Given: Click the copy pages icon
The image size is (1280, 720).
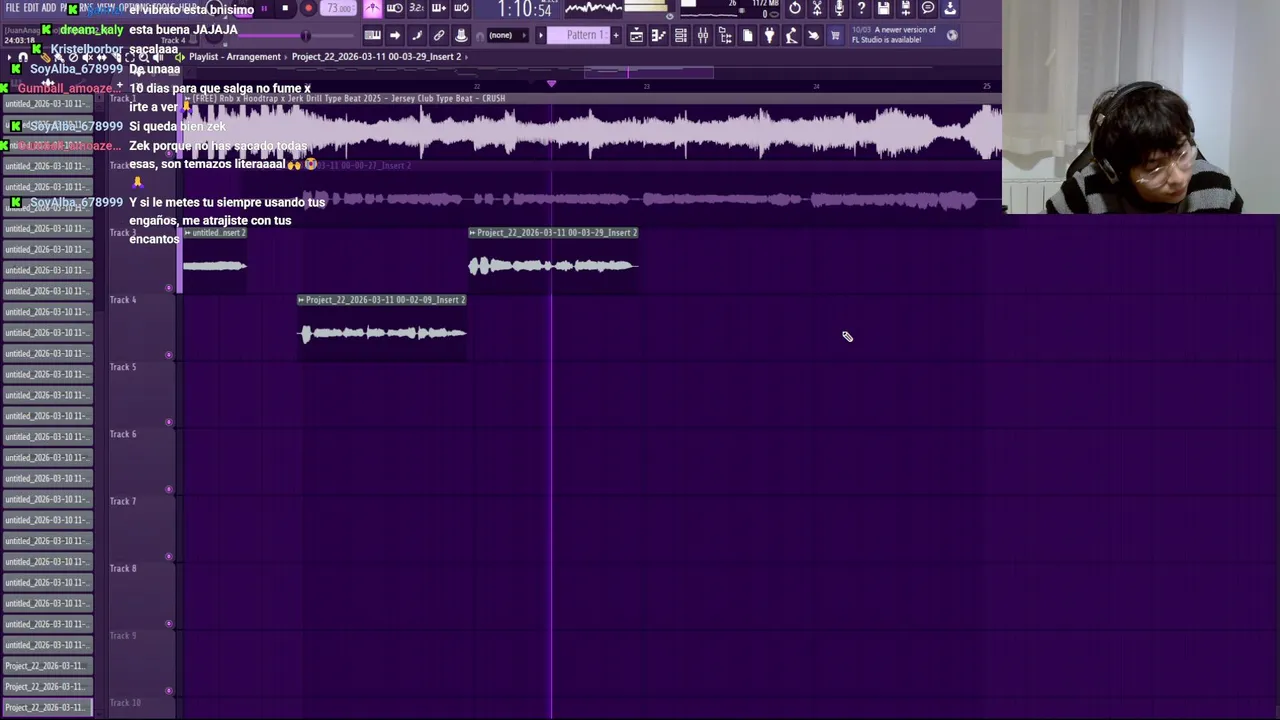Looking at the screenshot, I should click(x=748, y=36).
